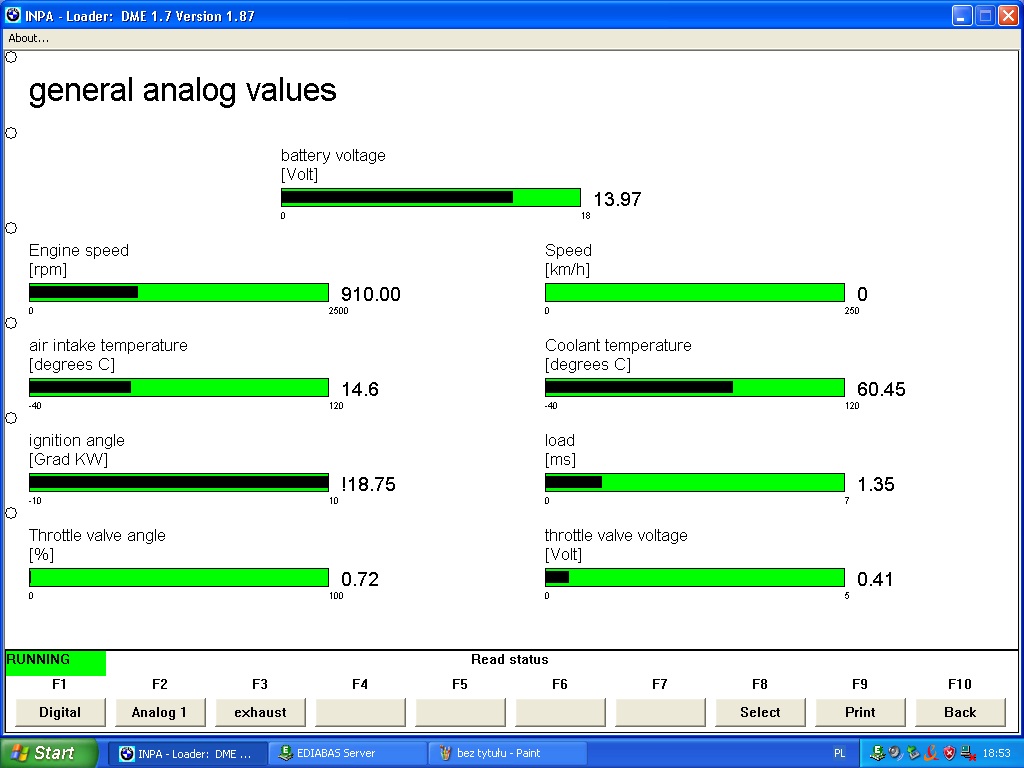The width and height of the screenshot is (1024, 768).
Task: Open the Analog 1 screen button
Action: (159, 712)
